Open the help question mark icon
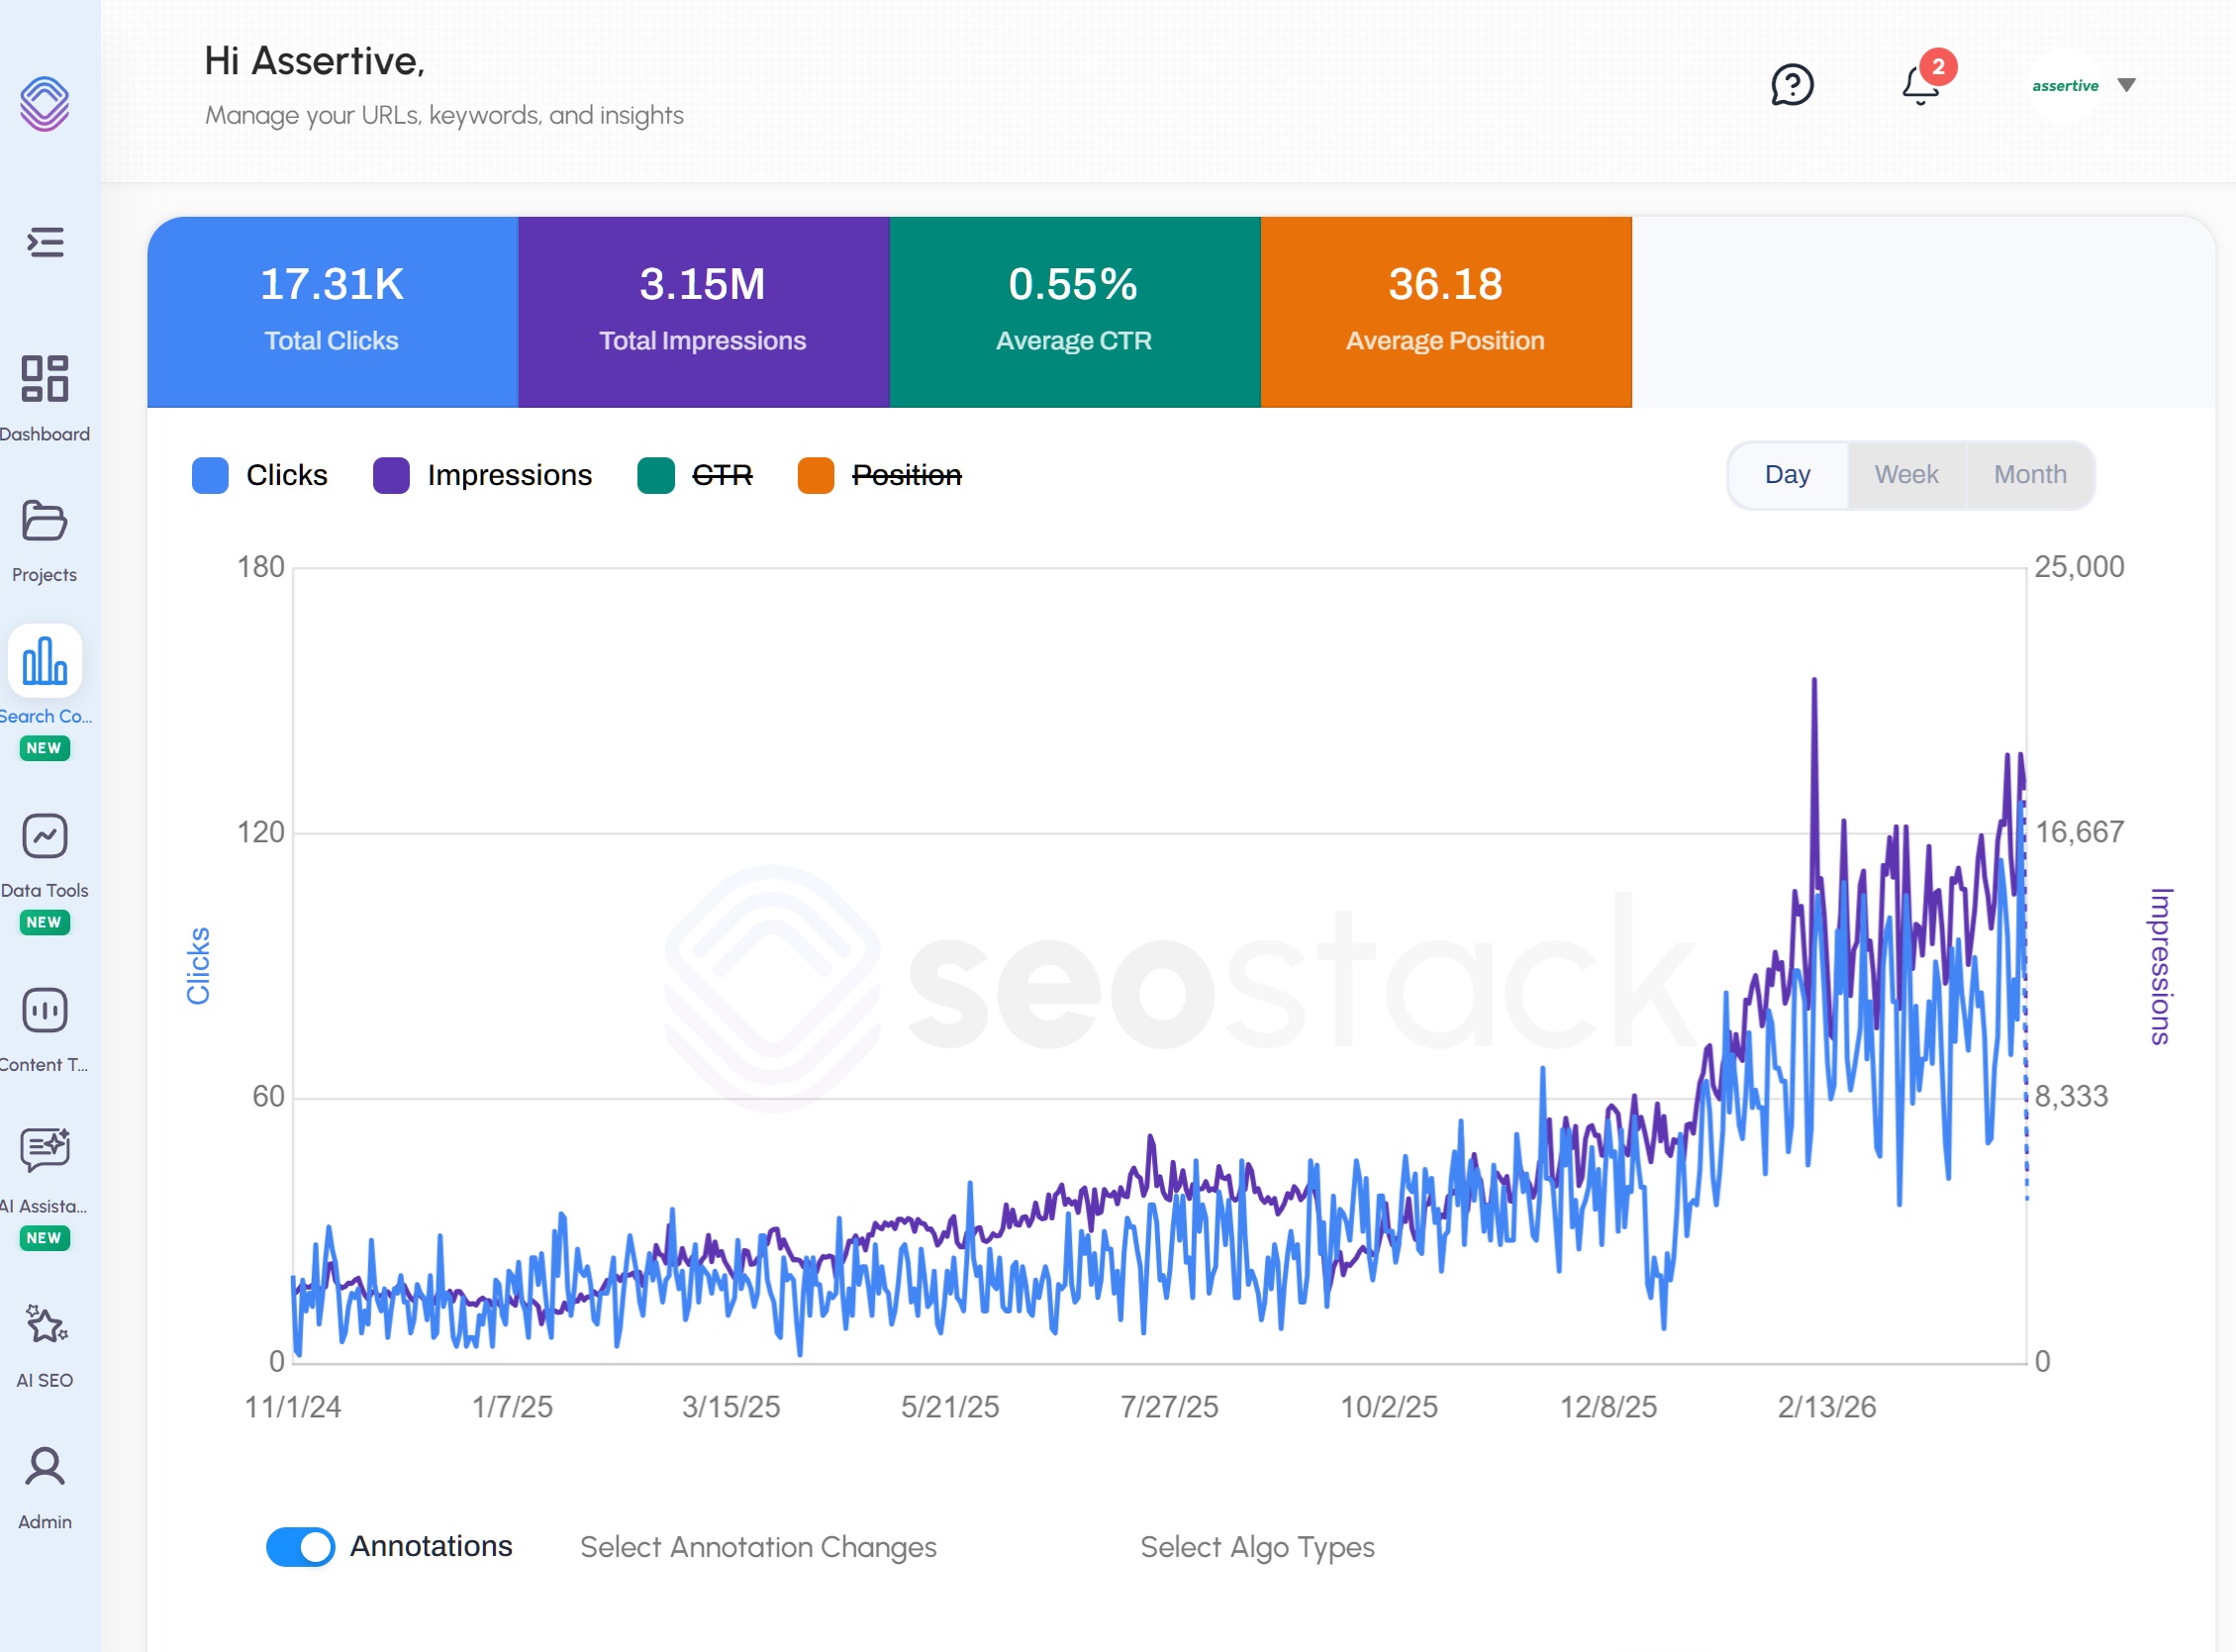Screen dimensions: 2236x1652 point(1792,85)
